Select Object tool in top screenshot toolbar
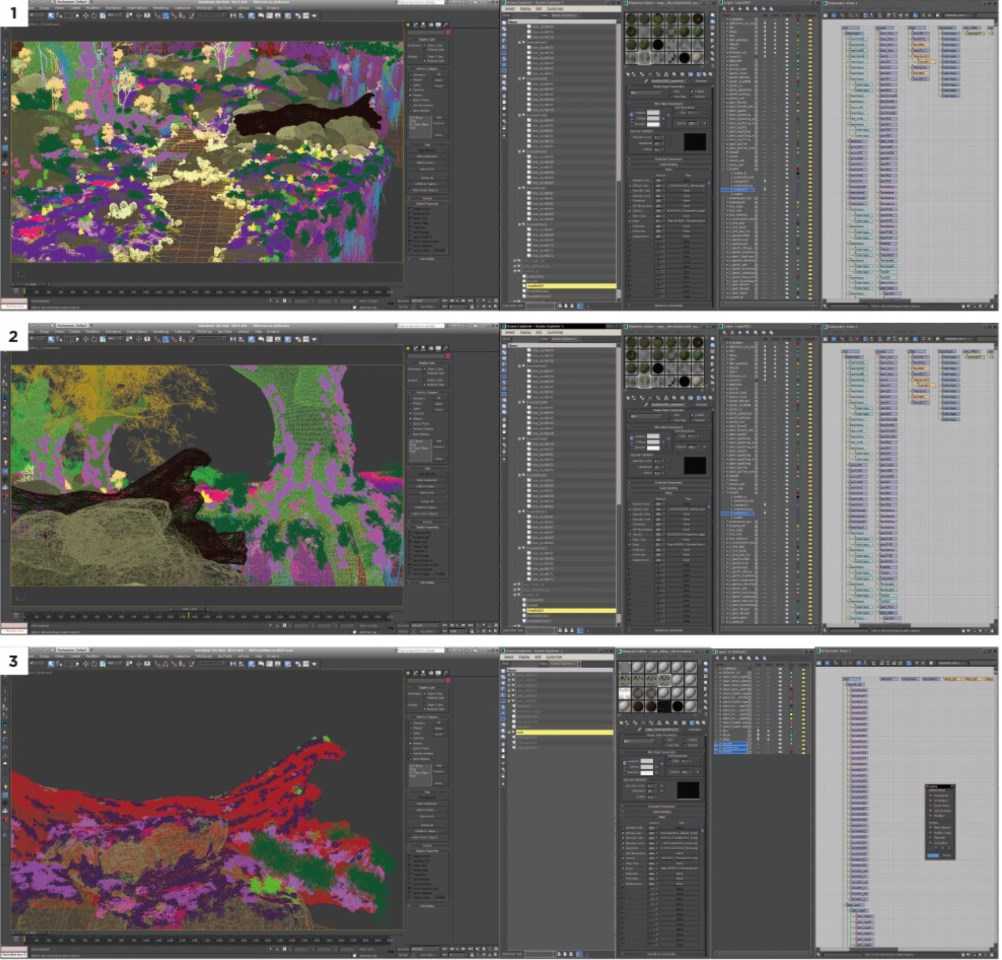 point(51,15)
